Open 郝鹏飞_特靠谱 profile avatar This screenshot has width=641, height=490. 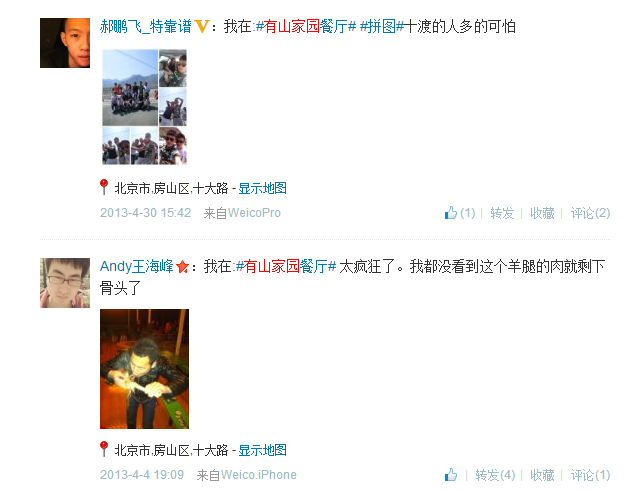tap(65, 43)
